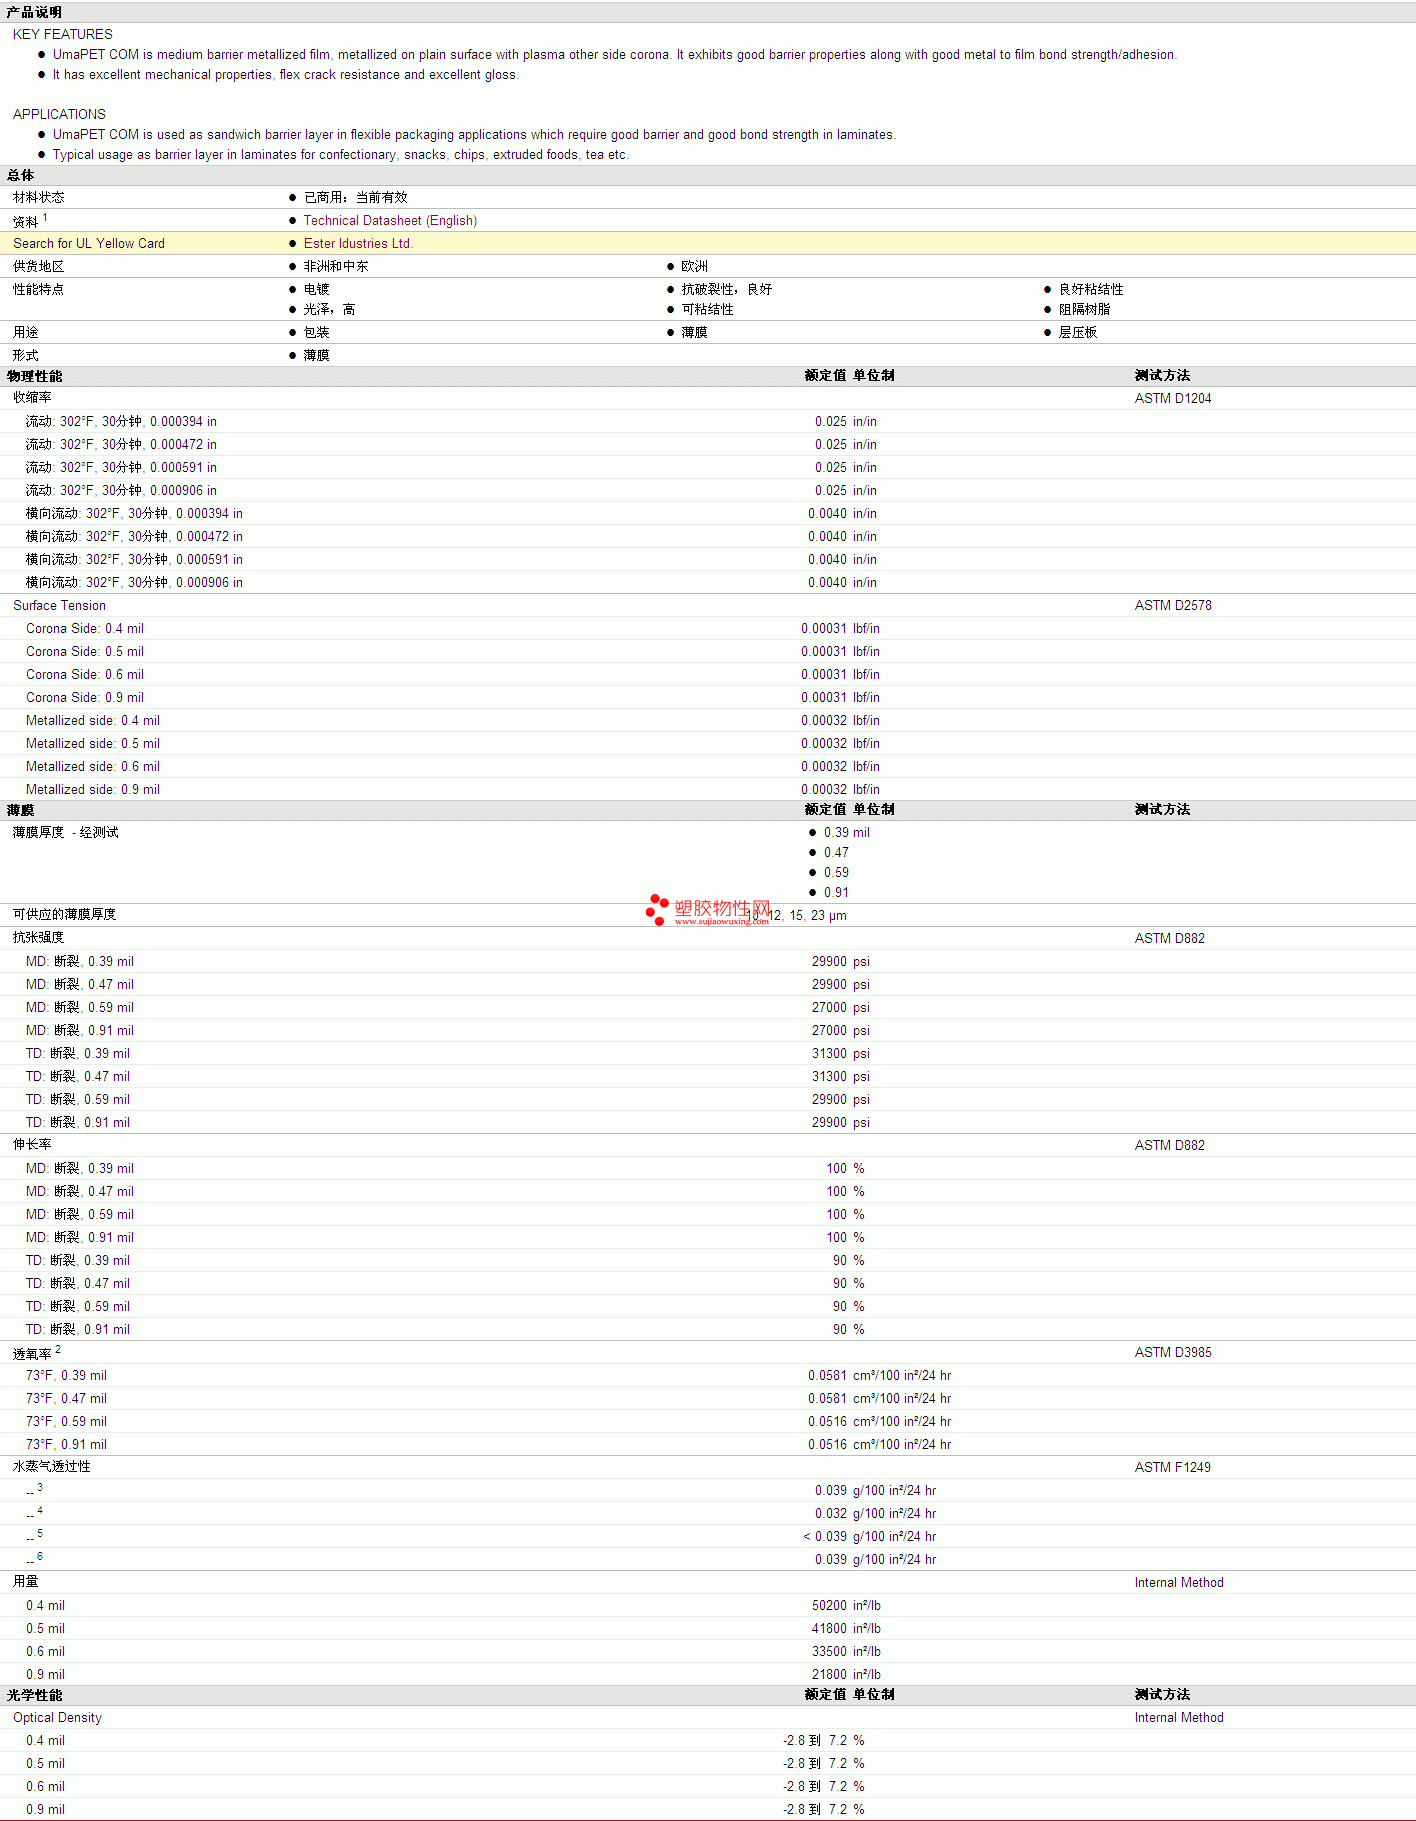1416x1821 pixels.
Task: Select the 水蒸气透过性 property label
Action: [x=51, y=1466]
